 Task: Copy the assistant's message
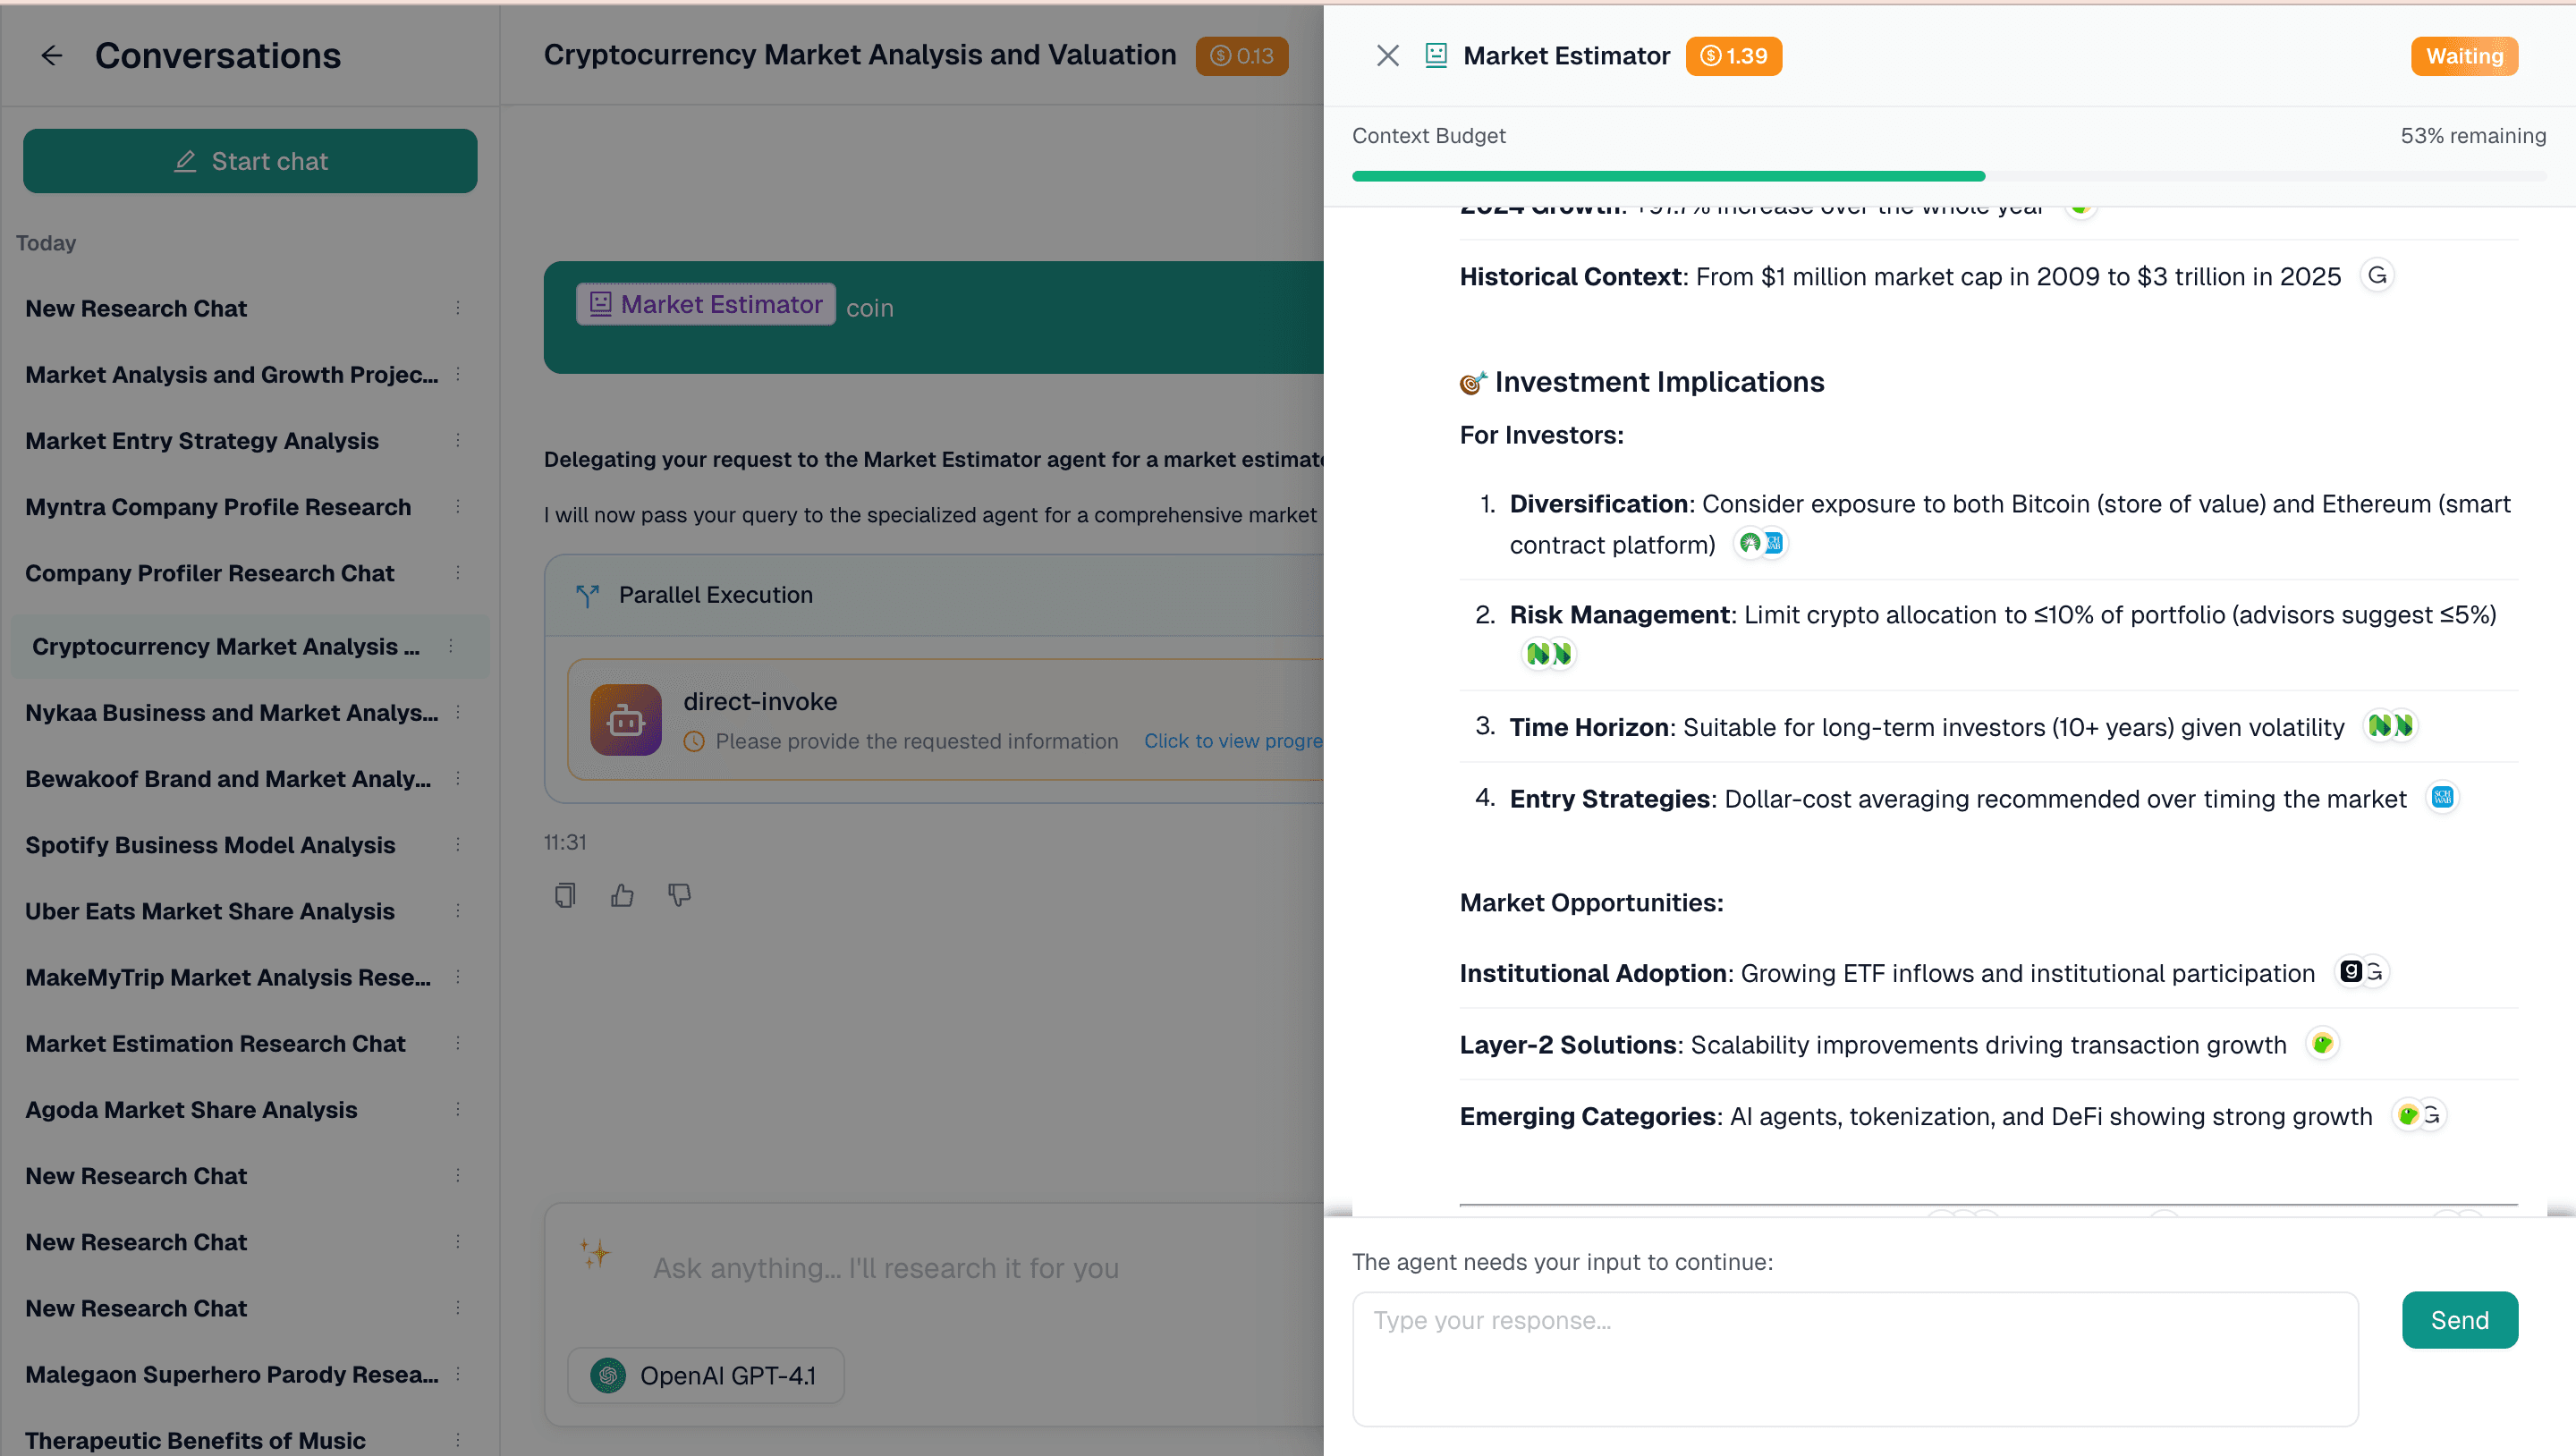click(564, 895)
